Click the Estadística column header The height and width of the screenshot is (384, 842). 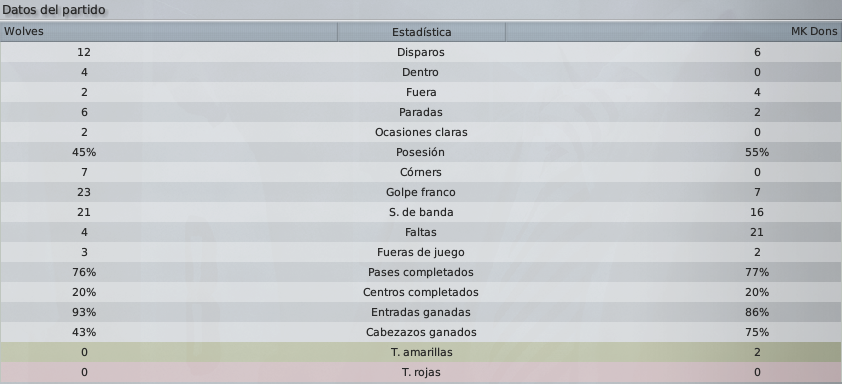click(x=422, y=32)
